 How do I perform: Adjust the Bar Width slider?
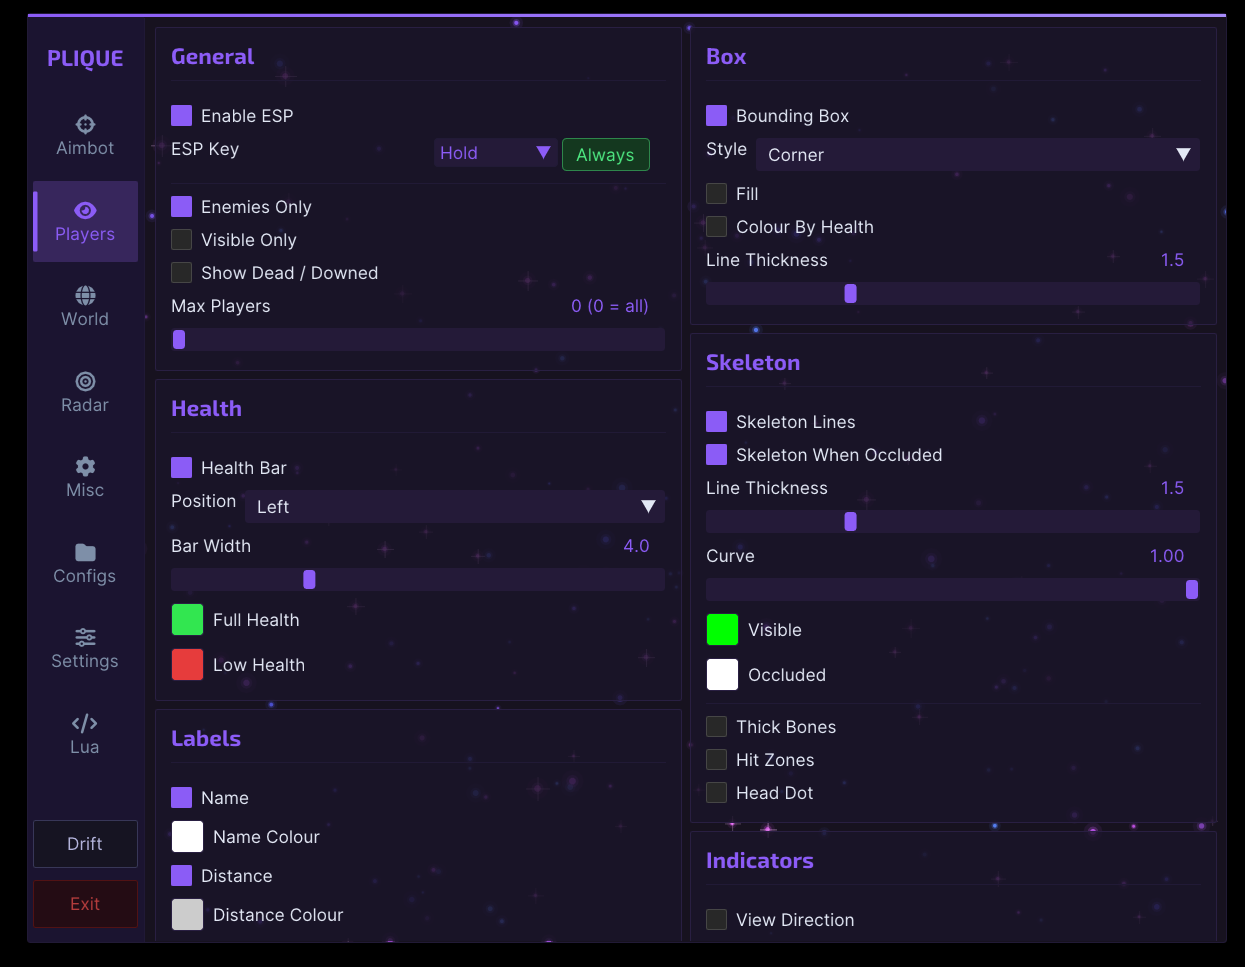coord(418,579)
